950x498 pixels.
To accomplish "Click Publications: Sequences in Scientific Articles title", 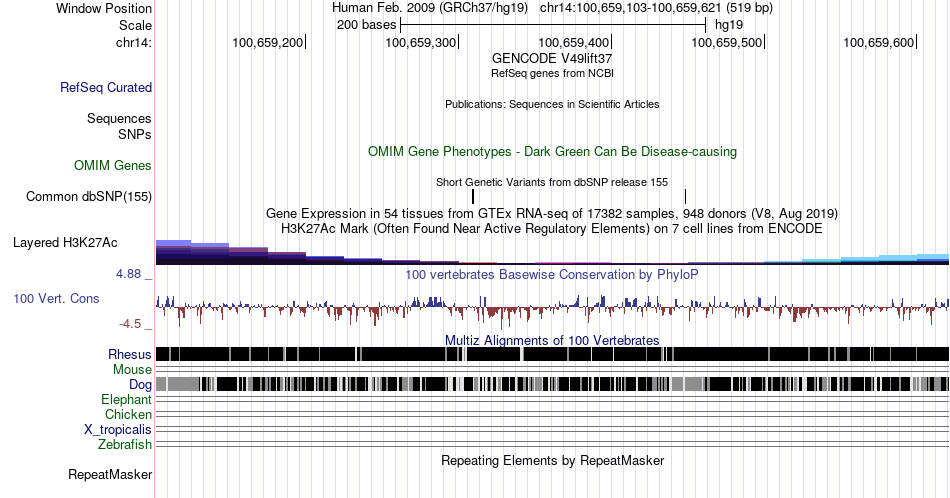I will pyautogui.click(x=552, y=104).
